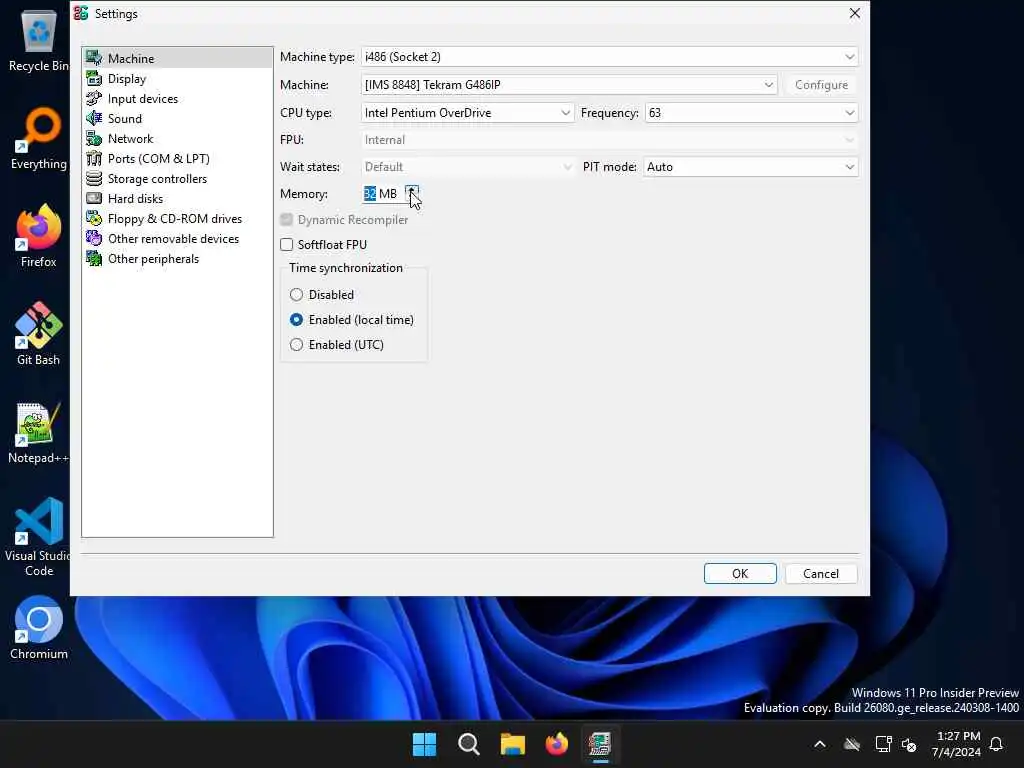1024x768 pixels.
Task: Click the Storage controllers icon
Action: (94, 178)
